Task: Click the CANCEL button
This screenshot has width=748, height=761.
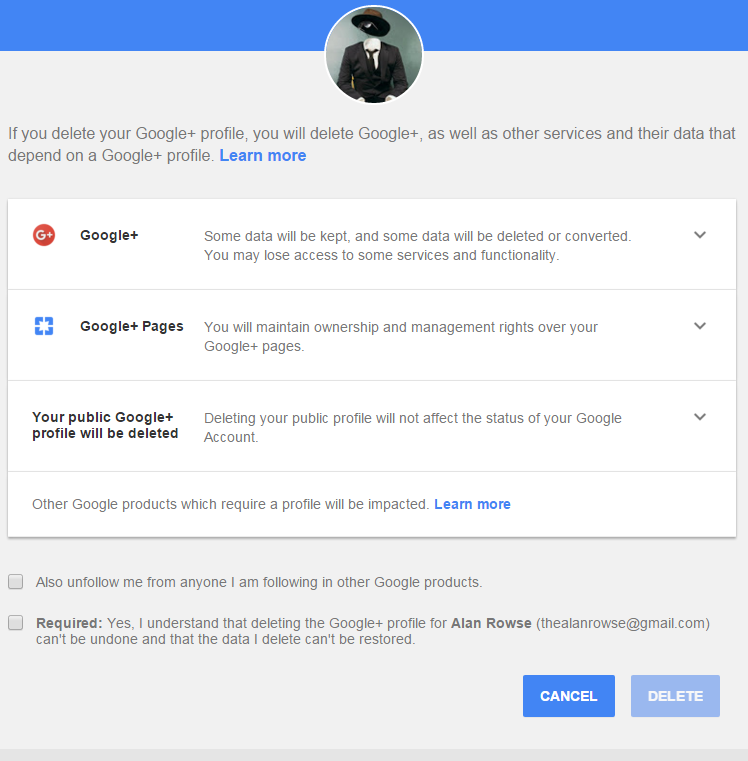Action: (568, 695)
